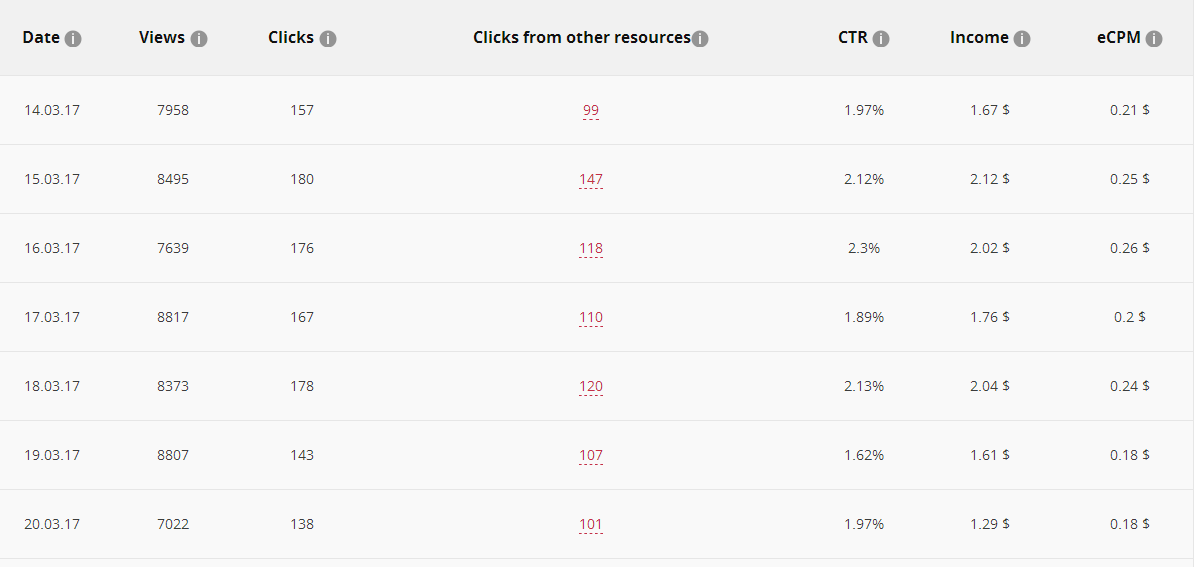Show info for Clicks from other resources
Image resolution: width=1195 pixels, height=567 pixels.
tap(700, 39)
